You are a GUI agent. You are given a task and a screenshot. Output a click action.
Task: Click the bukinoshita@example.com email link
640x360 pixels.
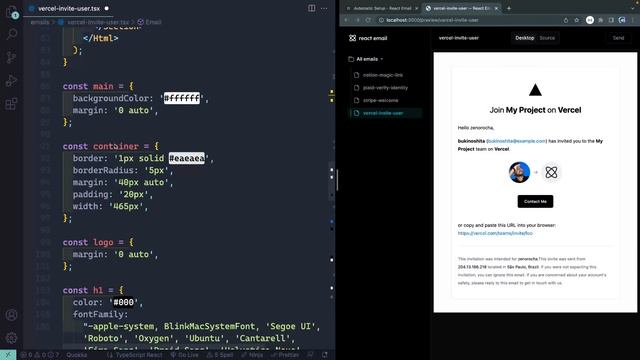[516, 141]
